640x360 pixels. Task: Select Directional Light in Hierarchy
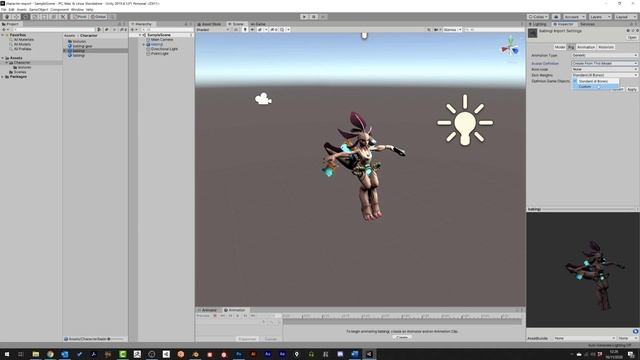(x=164, y=49)
